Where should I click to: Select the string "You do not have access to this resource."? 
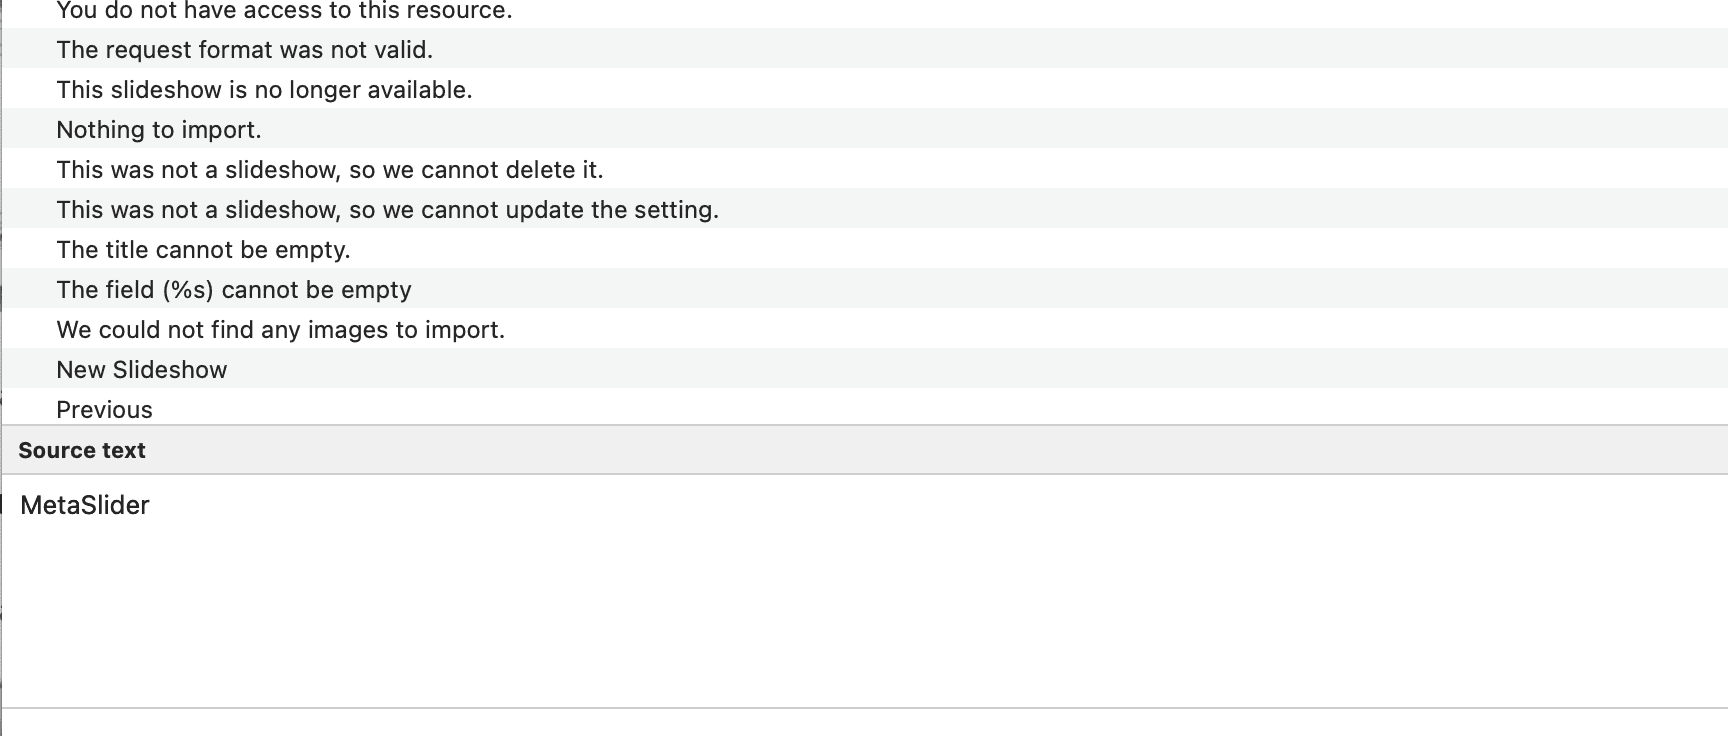point(284,11)
